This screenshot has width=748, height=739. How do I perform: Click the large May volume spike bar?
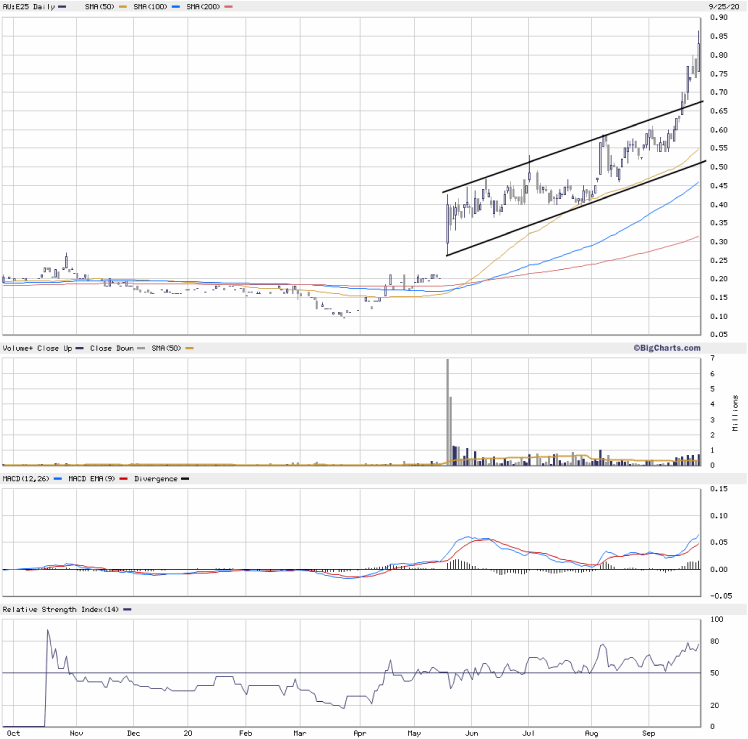coord(447,410)
